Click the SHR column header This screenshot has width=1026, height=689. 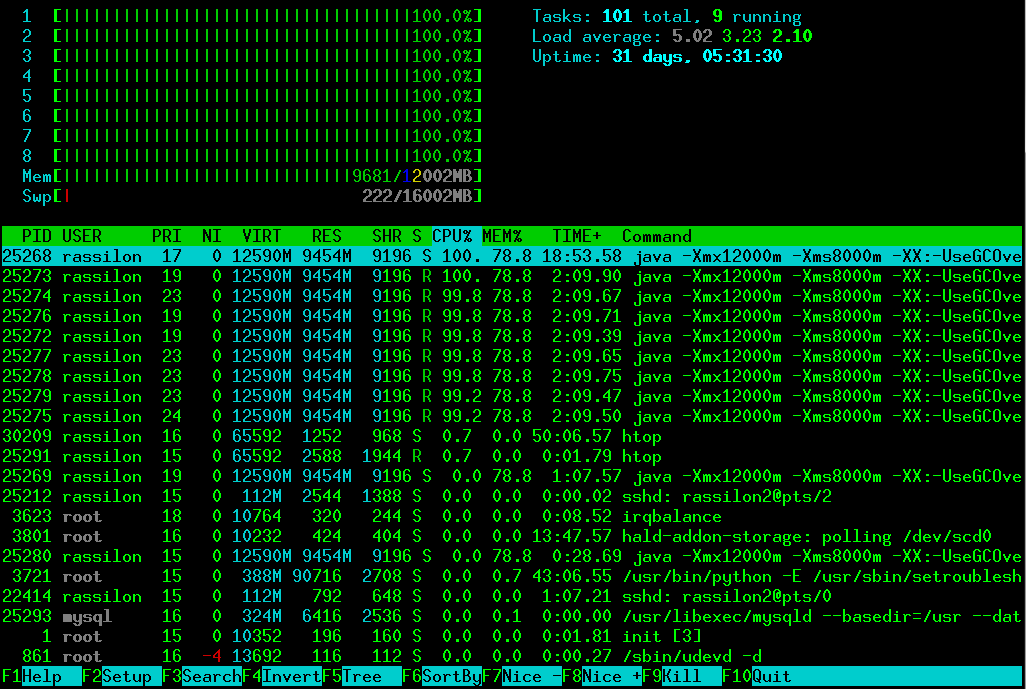(387, 236)
